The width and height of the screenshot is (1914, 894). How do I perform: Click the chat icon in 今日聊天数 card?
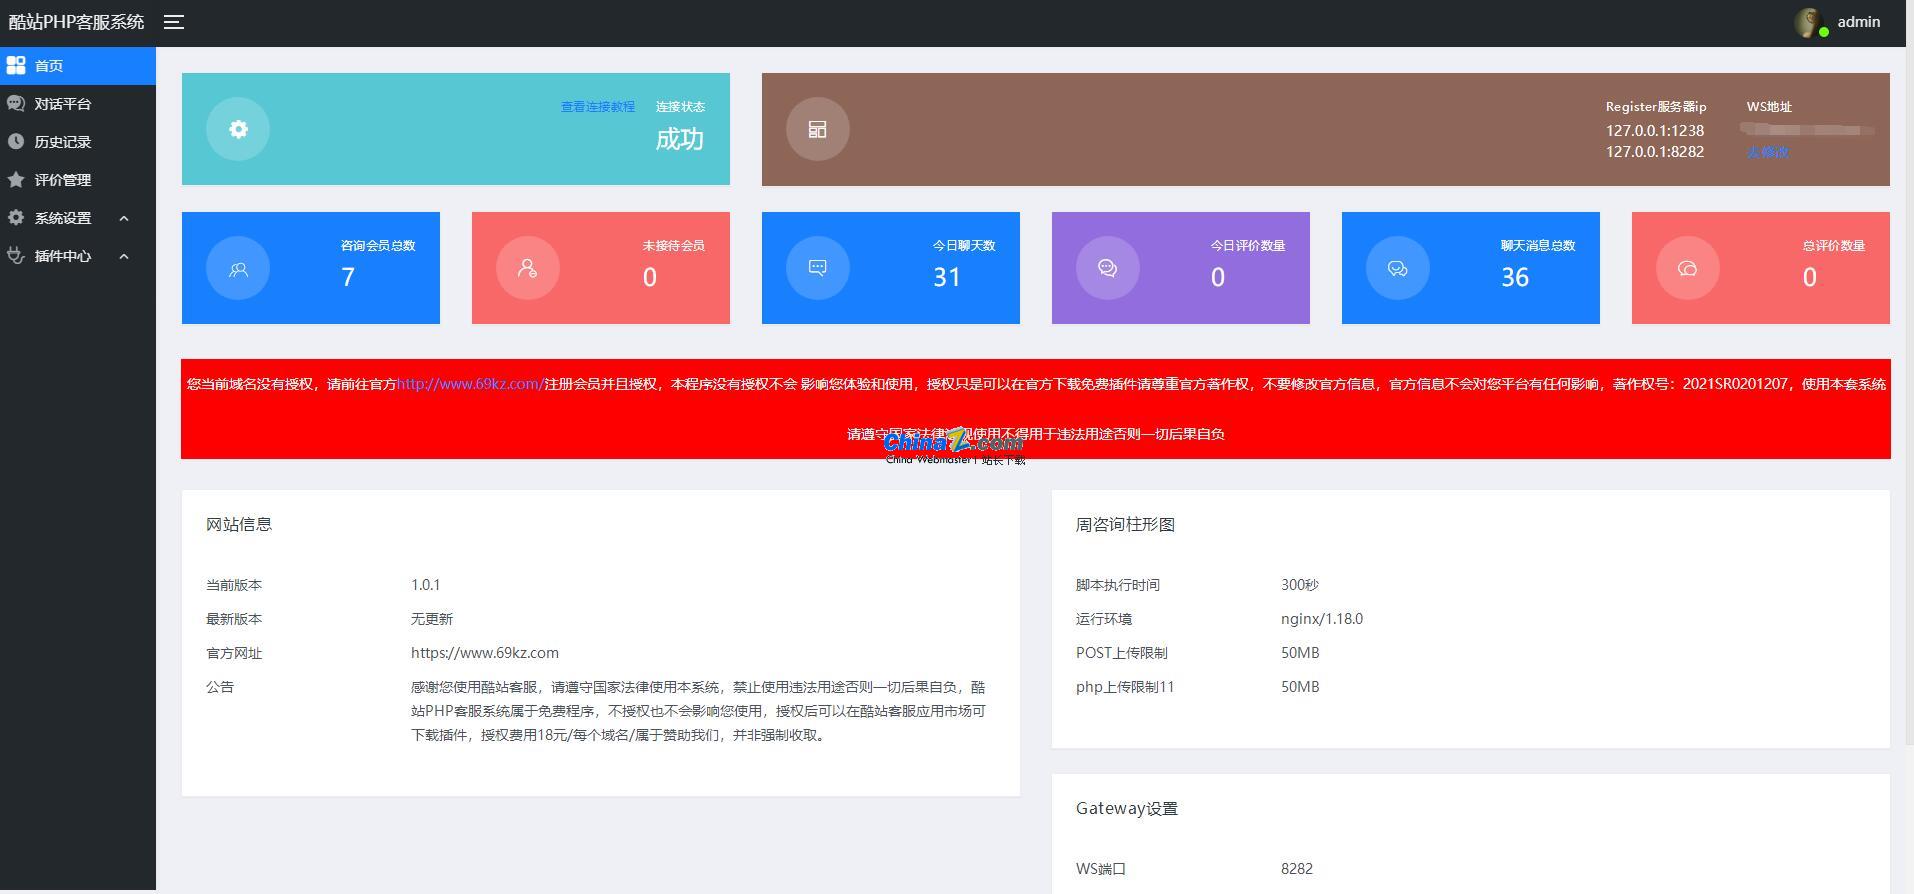click(817, 268)
